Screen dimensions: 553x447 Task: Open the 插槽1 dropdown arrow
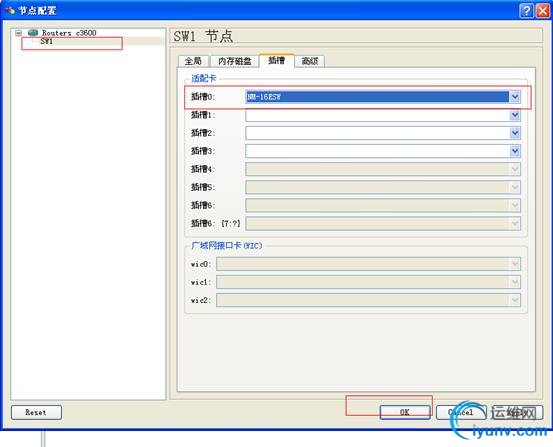coord(515,115)
